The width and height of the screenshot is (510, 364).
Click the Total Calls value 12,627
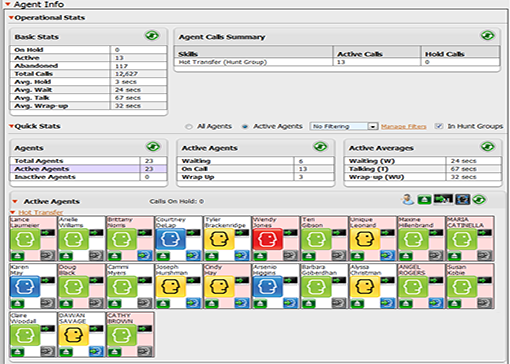click(x=126, y=74)
